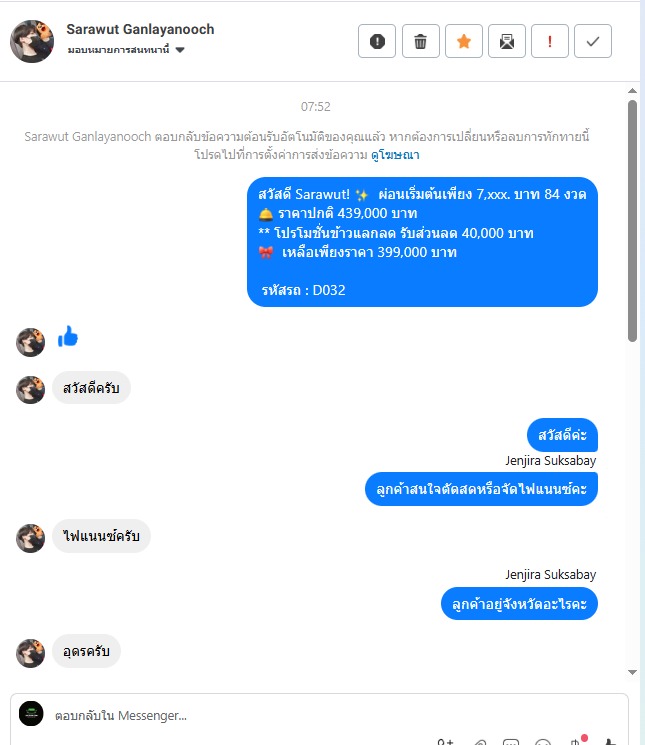
Task: Click the chat vertical scrollbar thumb
Action: click(x=632, y=221)
